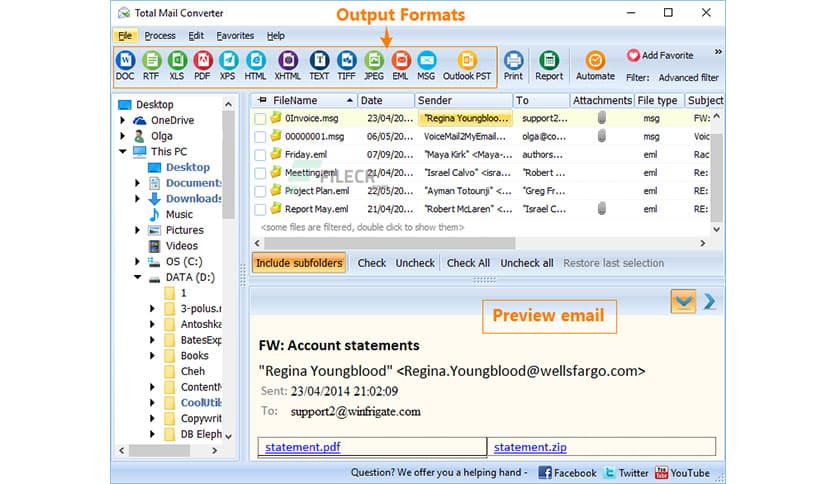836x484 pixels.
Task: Open the Automate tool
Action: 595,66
